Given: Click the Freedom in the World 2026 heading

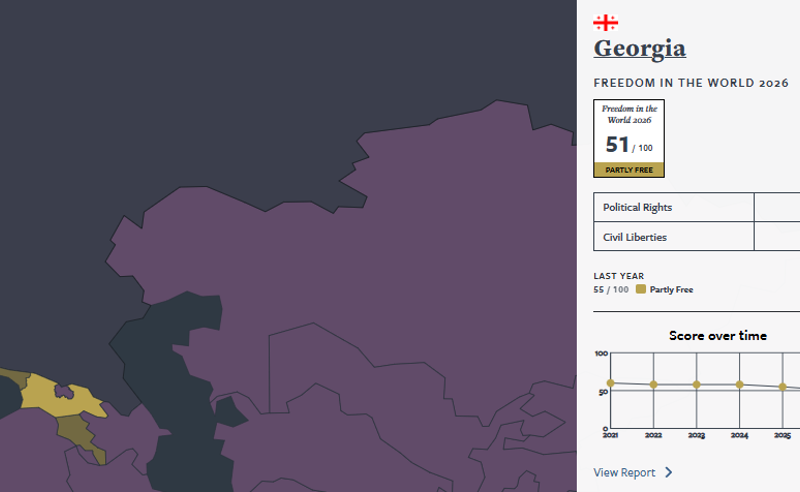Looking at the screenshot, I should [690, 83].
